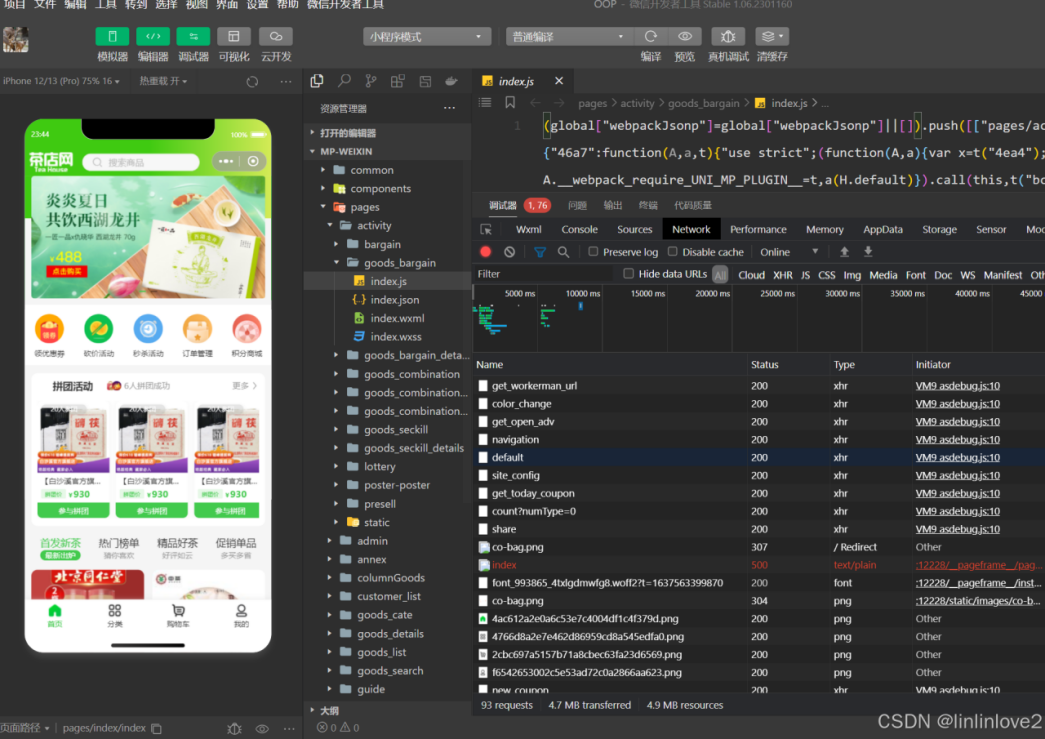Open the search sidebar icon
This screenshot has height=739, width=1045.
pyautogui.click(x=344, y=81)
